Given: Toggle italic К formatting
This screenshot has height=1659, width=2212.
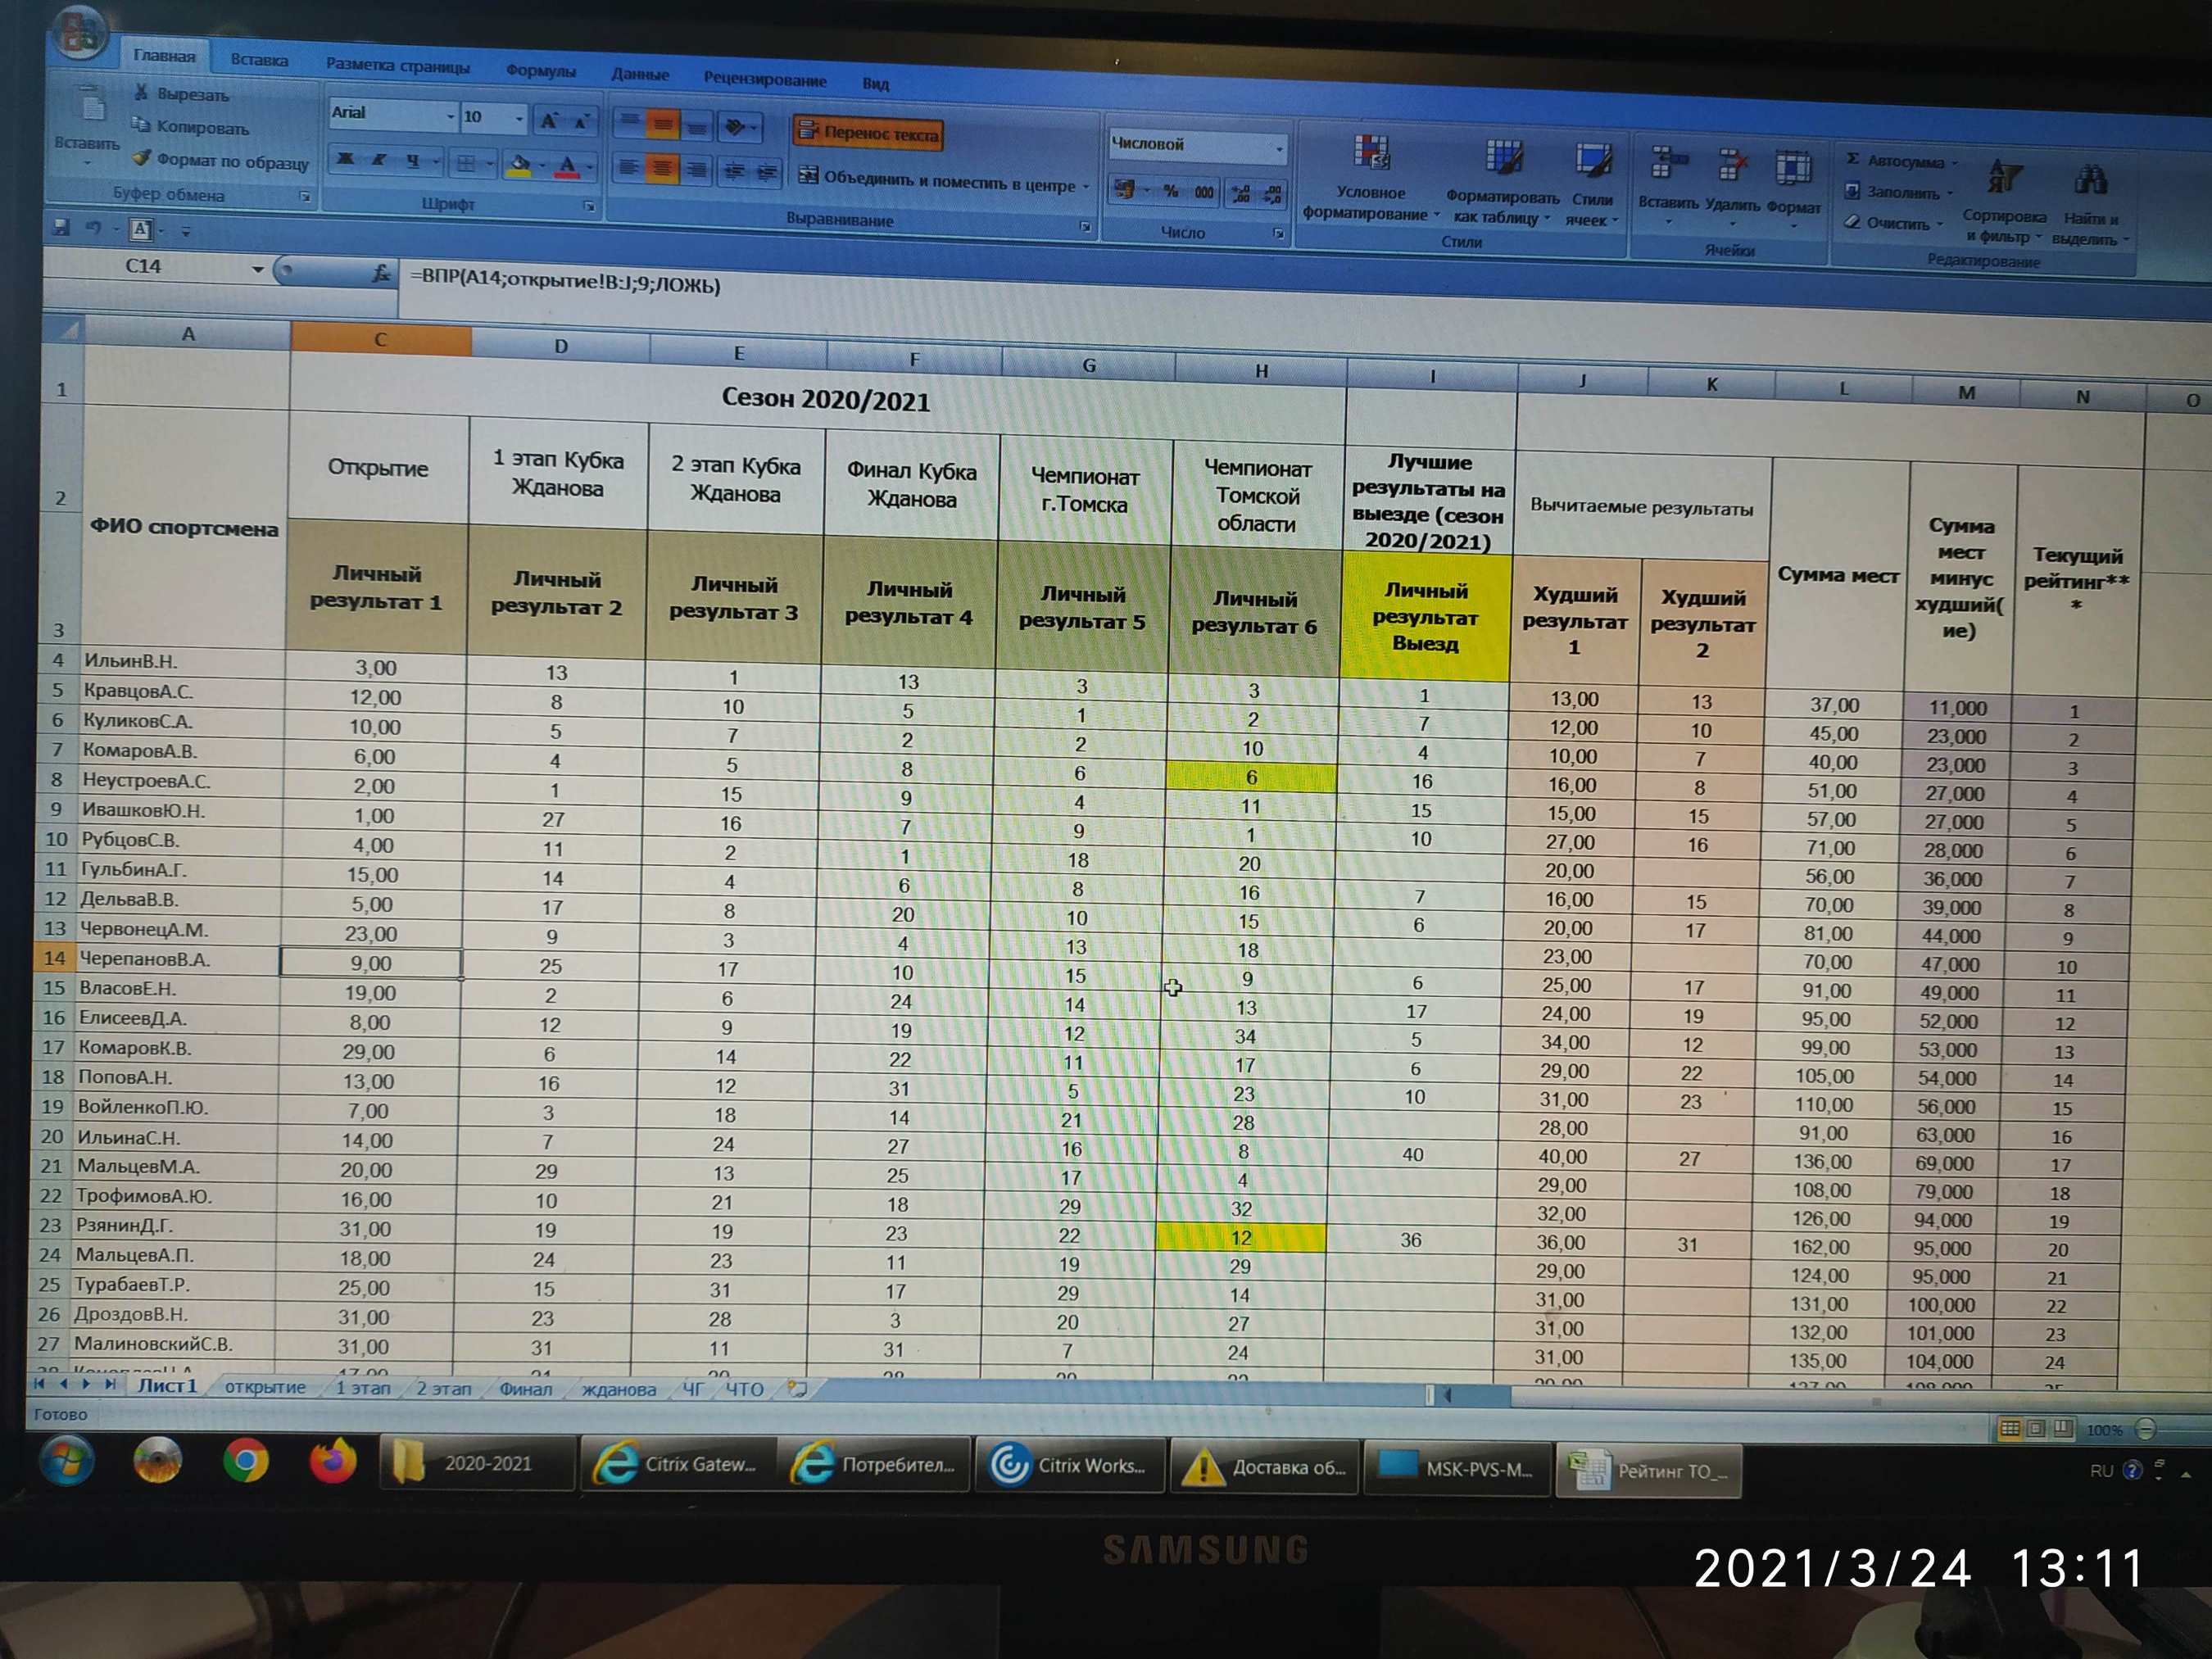Looking at the screenshot, I should click(379, 160).
